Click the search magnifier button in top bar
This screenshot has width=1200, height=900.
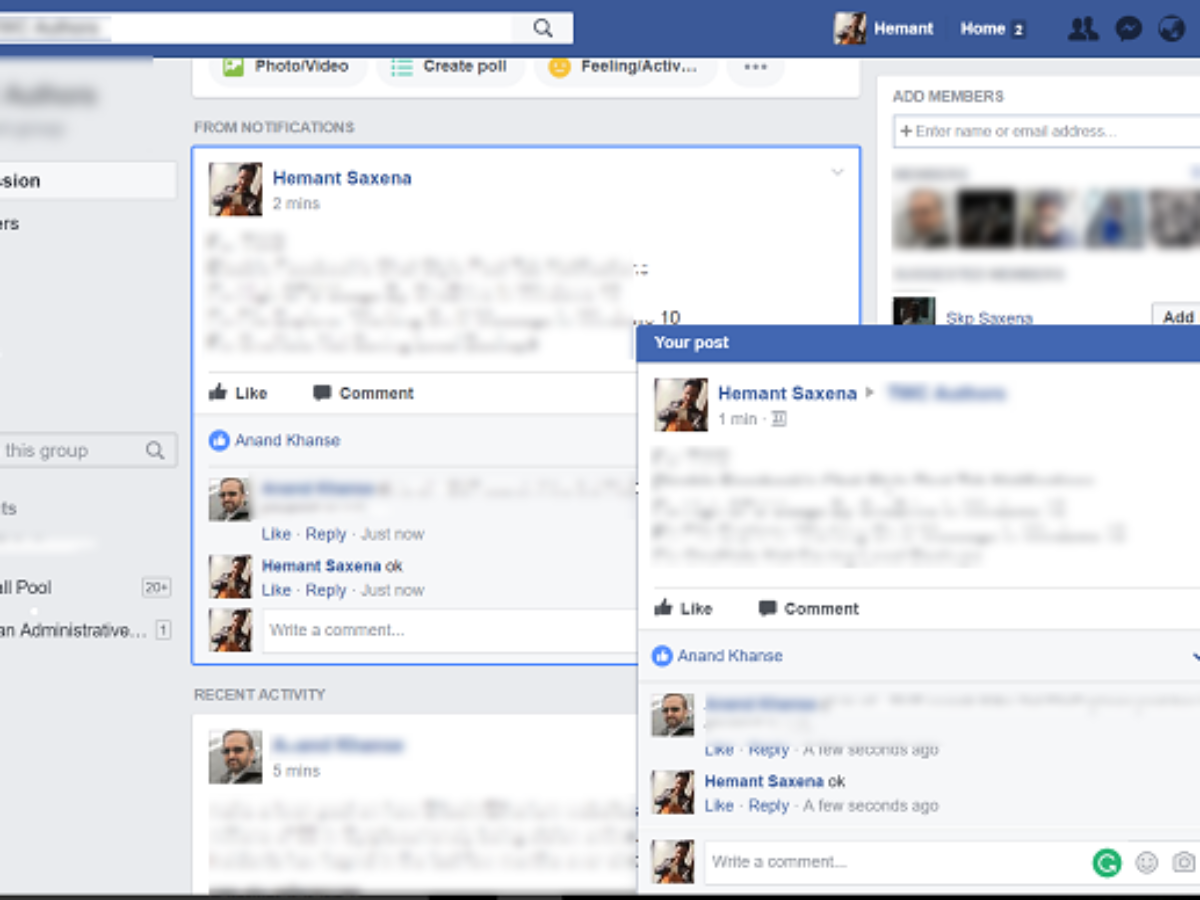point(542,28)
